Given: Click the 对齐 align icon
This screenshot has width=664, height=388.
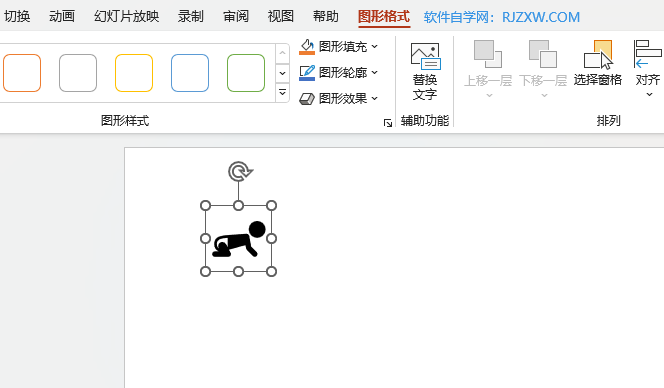Looking at the screenshot, I should [647, 54].
